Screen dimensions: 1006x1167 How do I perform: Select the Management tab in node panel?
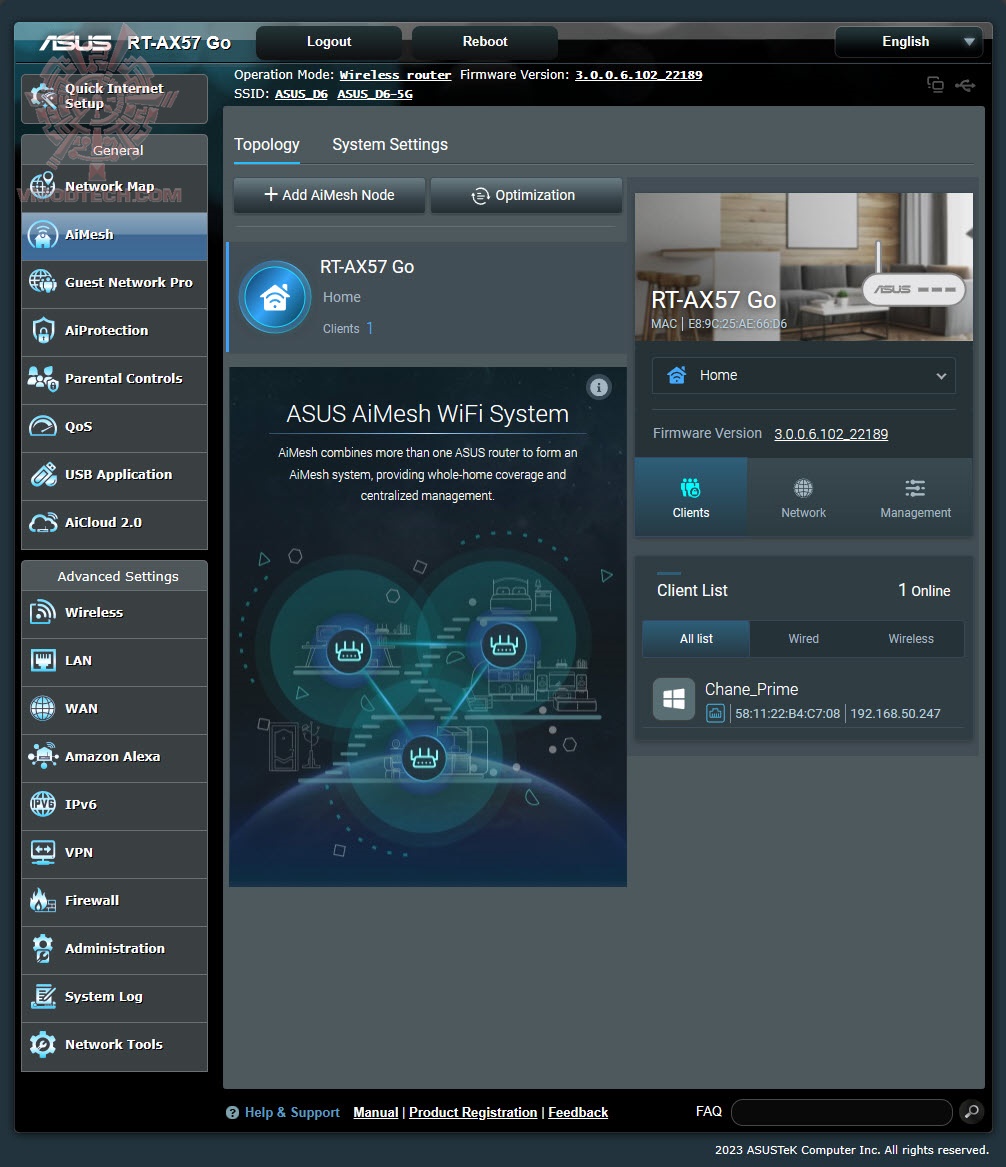(x=915, y=497)
